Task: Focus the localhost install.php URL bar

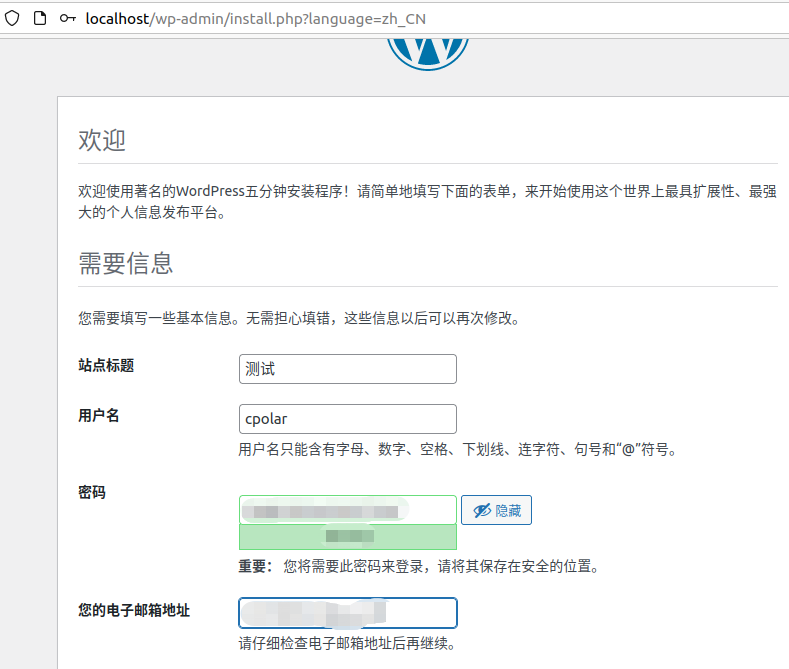Action: click(256, 19)
